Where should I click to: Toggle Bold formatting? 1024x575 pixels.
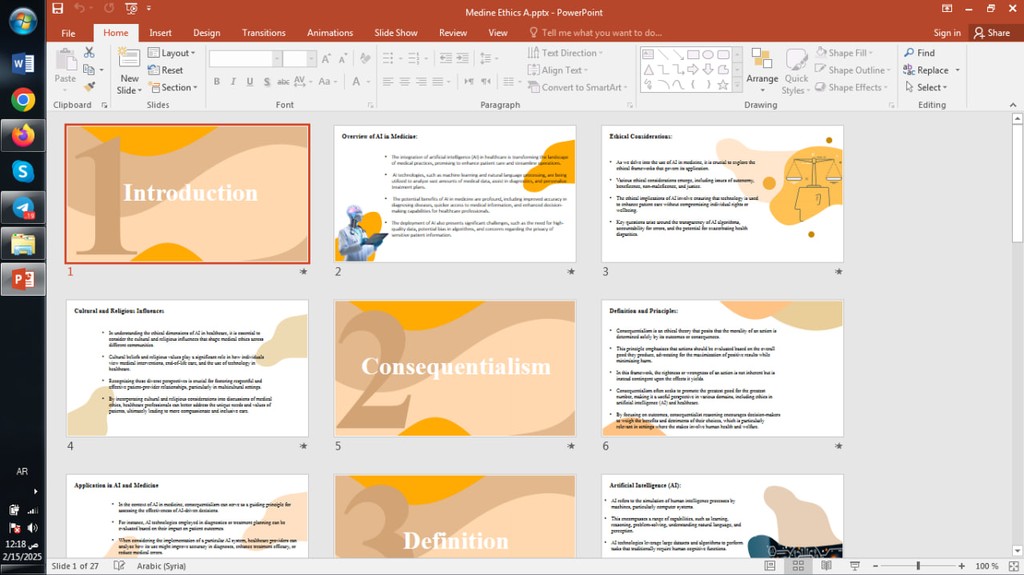pyautogui.click(x=216, y=82)
